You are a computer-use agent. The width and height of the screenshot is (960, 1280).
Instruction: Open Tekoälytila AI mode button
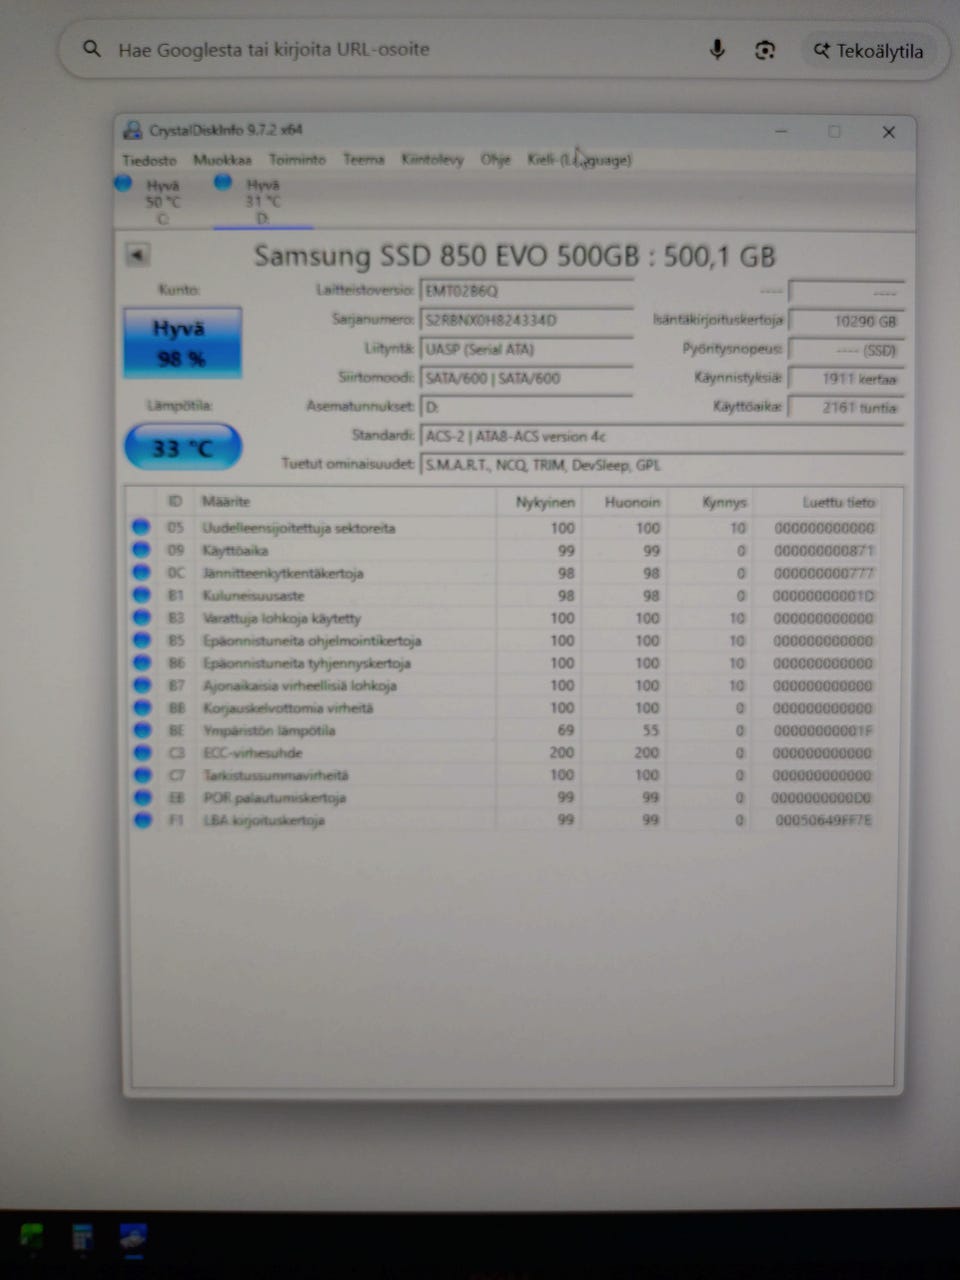point(868,51)
